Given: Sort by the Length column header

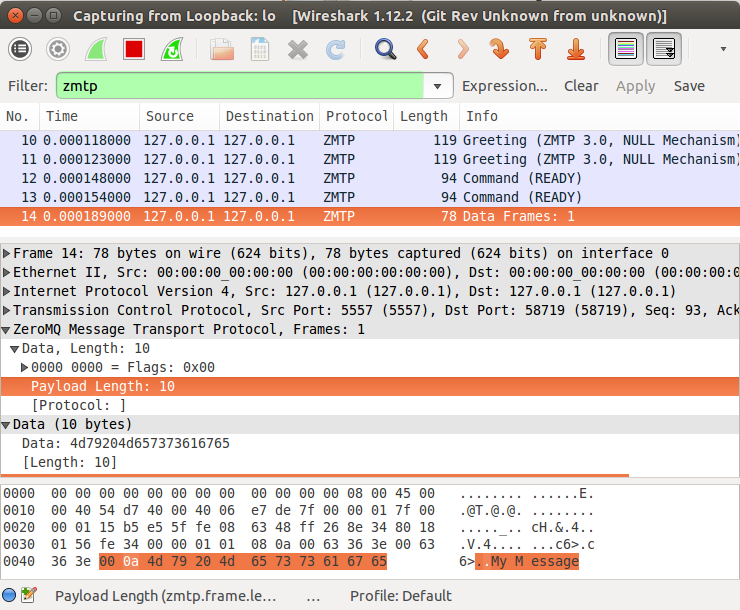Looking at the screenshot, I should click(x=426, y=116).
